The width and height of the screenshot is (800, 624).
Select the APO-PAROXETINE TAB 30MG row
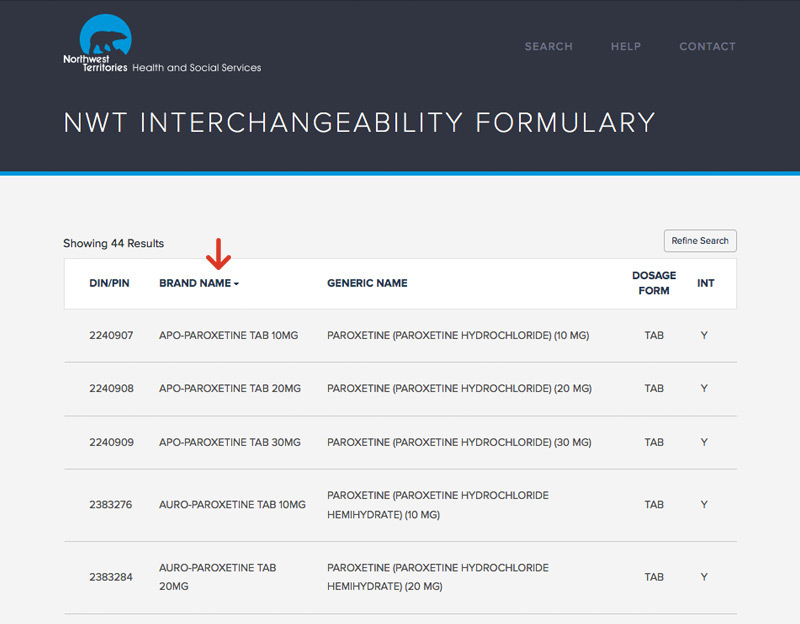(229, 442)
